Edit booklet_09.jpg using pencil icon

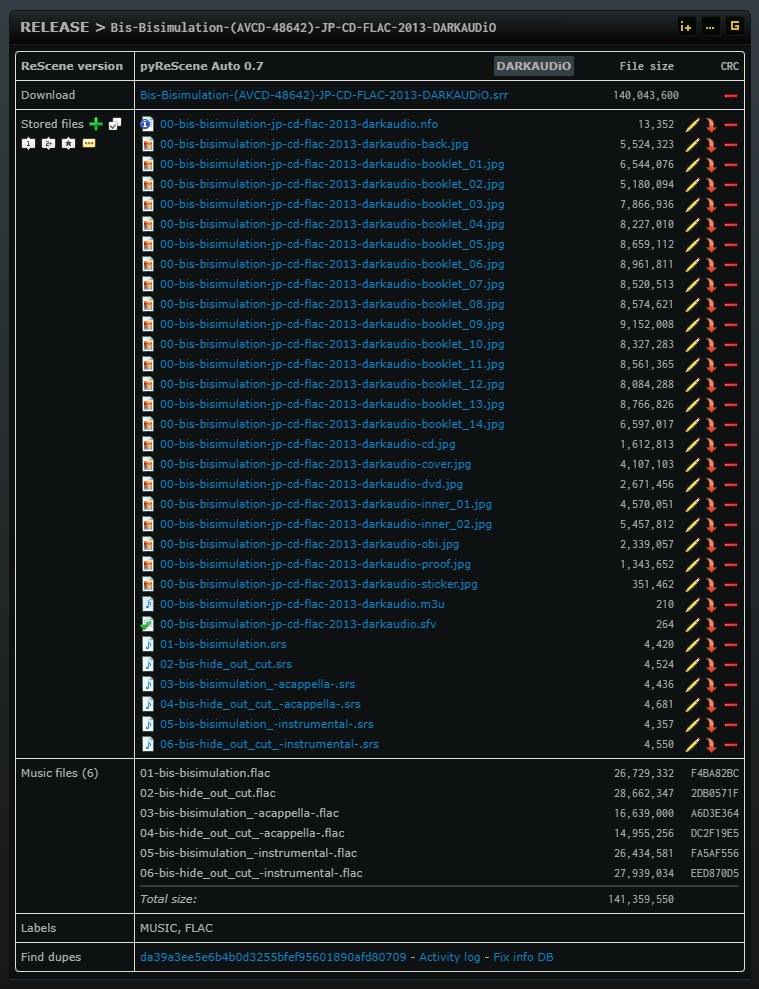click(693, 325)
